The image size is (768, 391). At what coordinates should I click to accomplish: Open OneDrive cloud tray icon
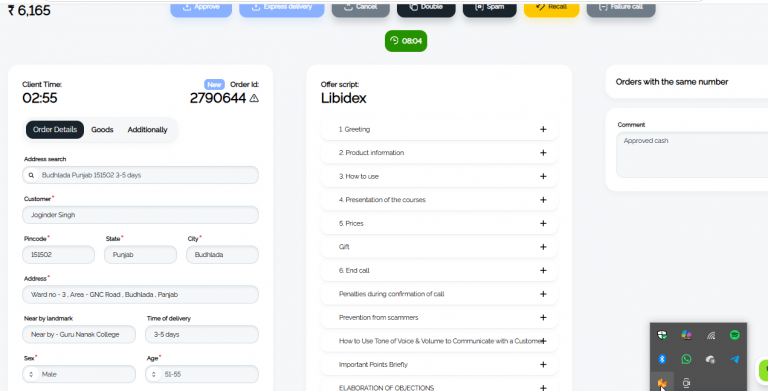tap(711, 359)
